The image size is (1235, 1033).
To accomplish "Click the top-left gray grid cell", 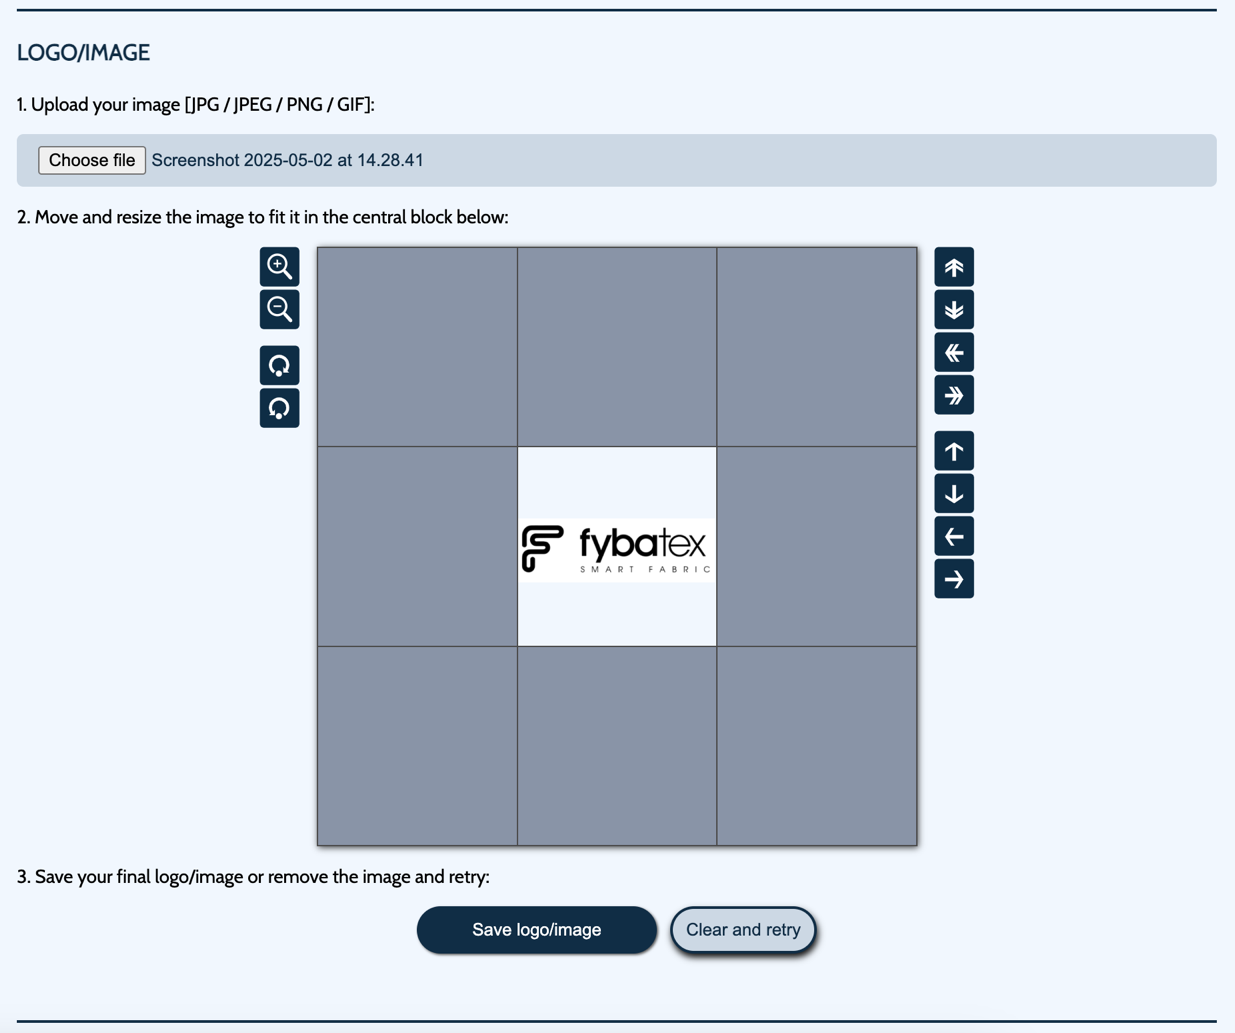I will click(417, 347).
